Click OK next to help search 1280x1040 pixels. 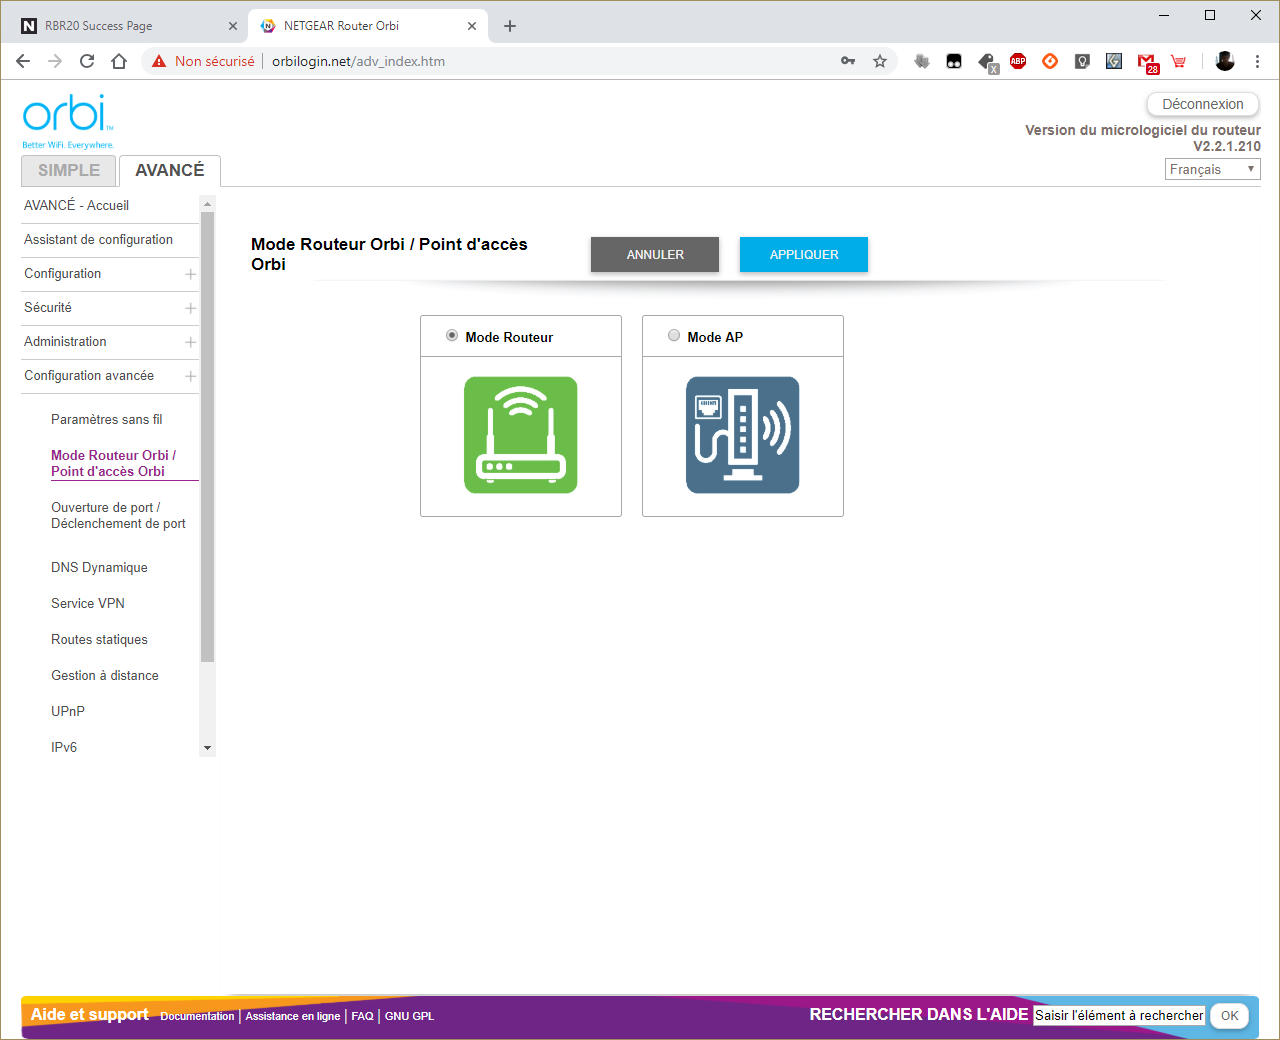click(x=1230, y=1016)
